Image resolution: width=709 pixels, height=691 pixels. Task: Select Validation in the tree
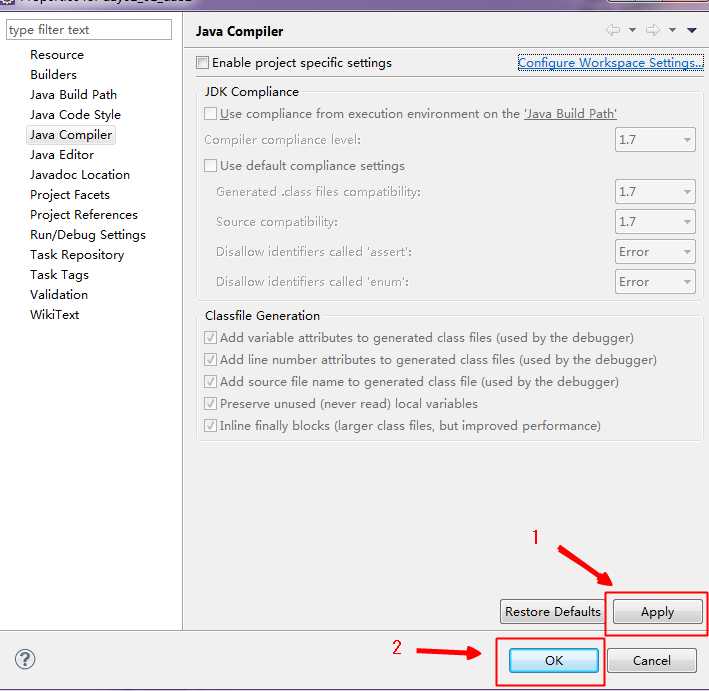pos(59,295)
